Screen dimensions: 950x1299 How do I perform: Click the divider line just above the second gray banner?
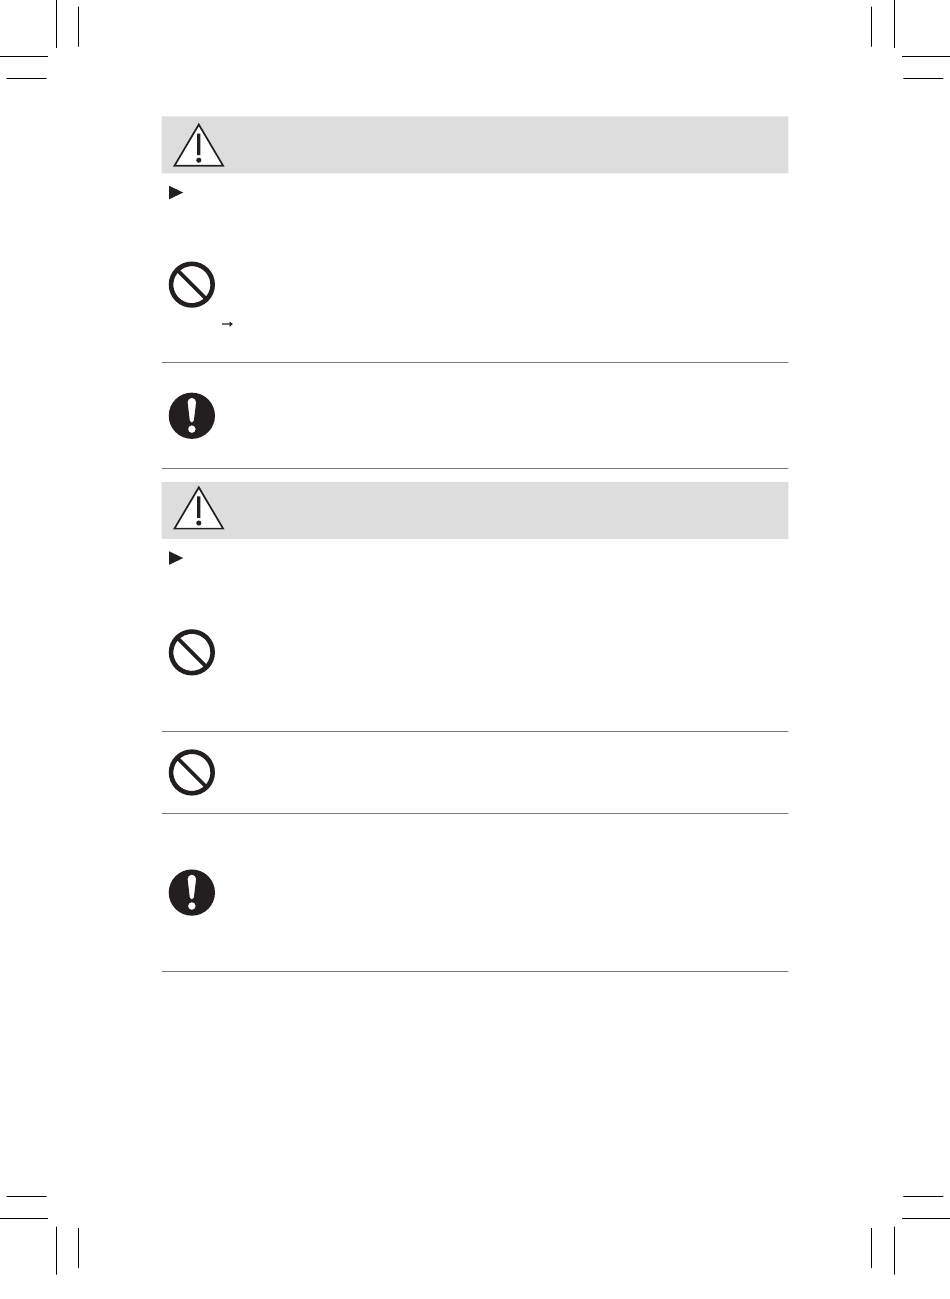click(475, 468)
